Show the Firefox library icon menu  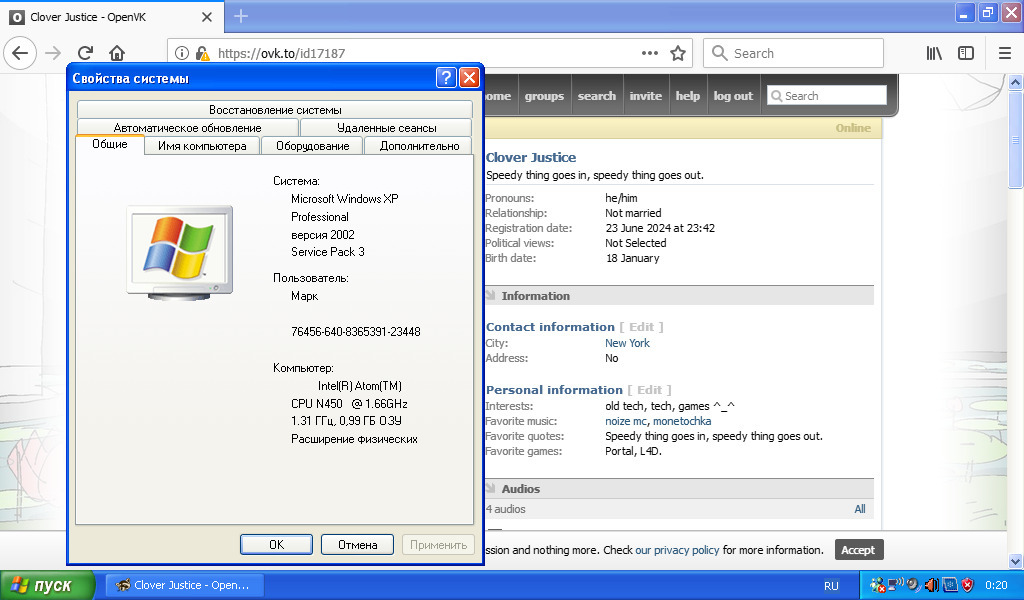pyautogui.click(x=934, y=53)
